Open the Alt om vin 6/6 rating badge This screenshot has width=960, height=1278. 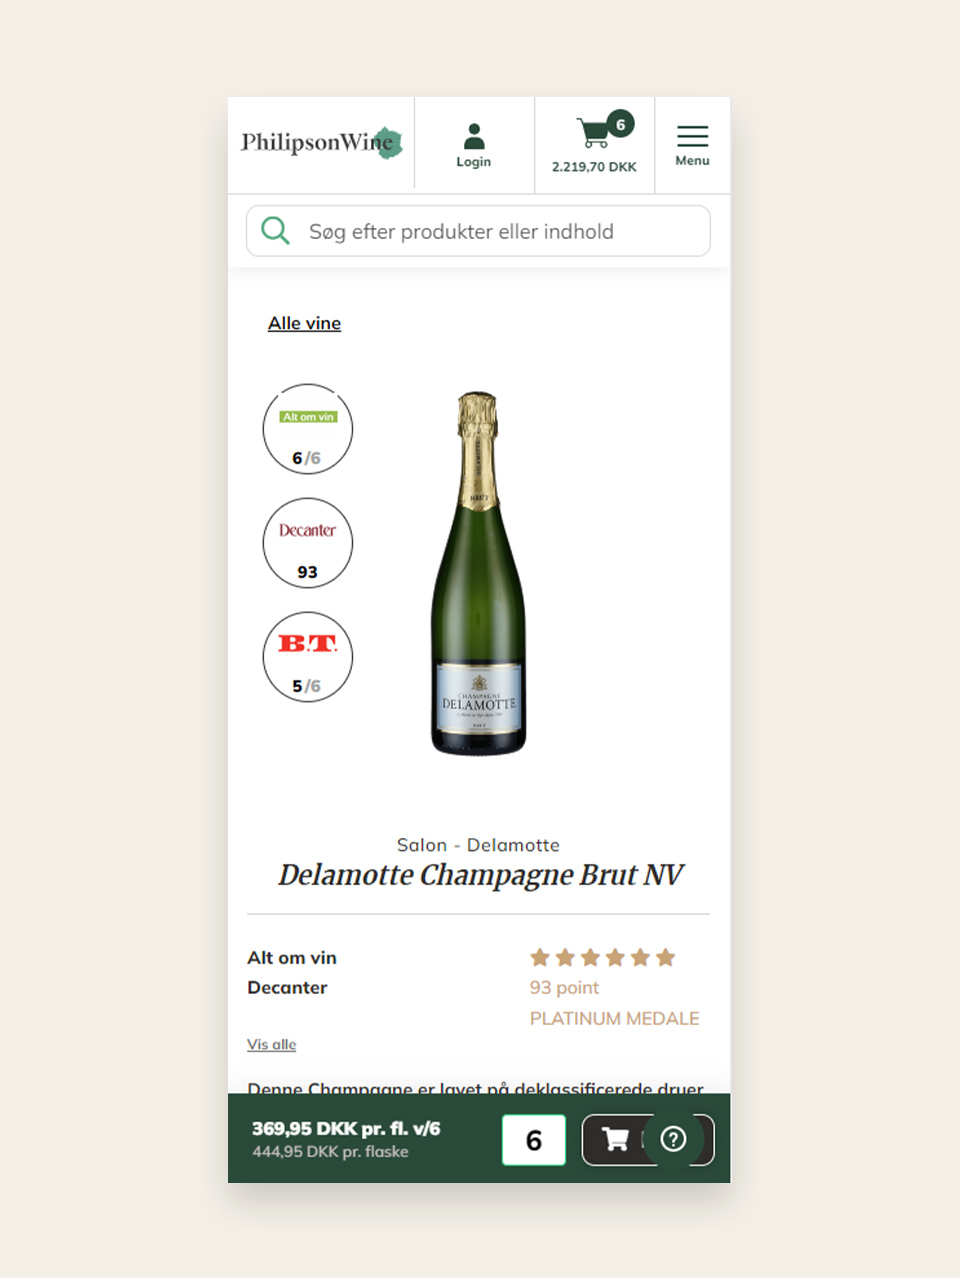pos(307,429)
